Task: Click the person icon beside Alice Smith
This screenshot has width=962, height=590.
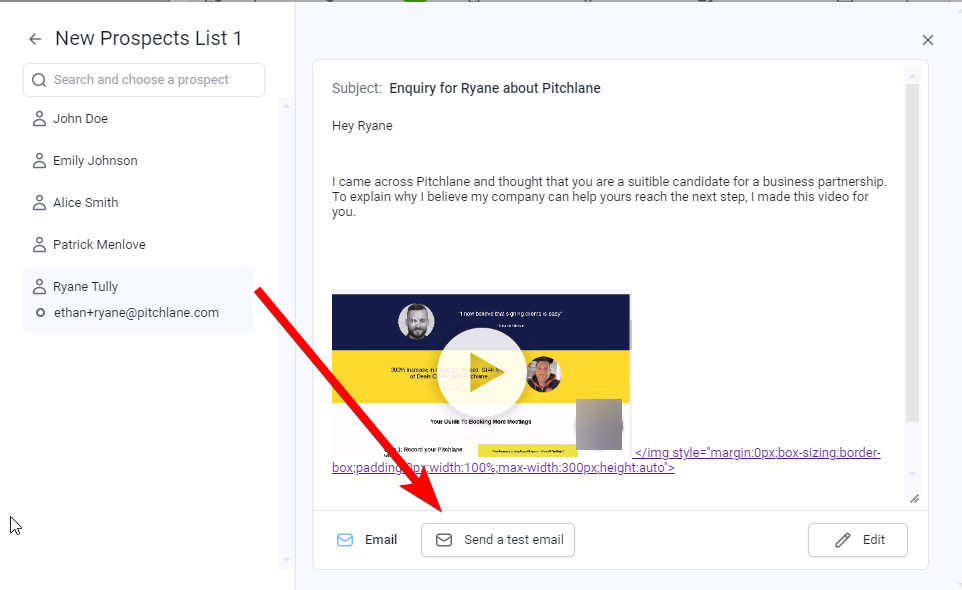Action: coord(39,202)
